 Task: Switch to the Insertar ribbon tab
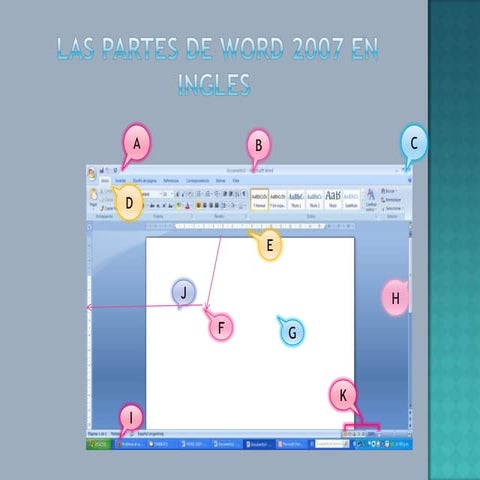pyautogui.click(x=121, y=181)
